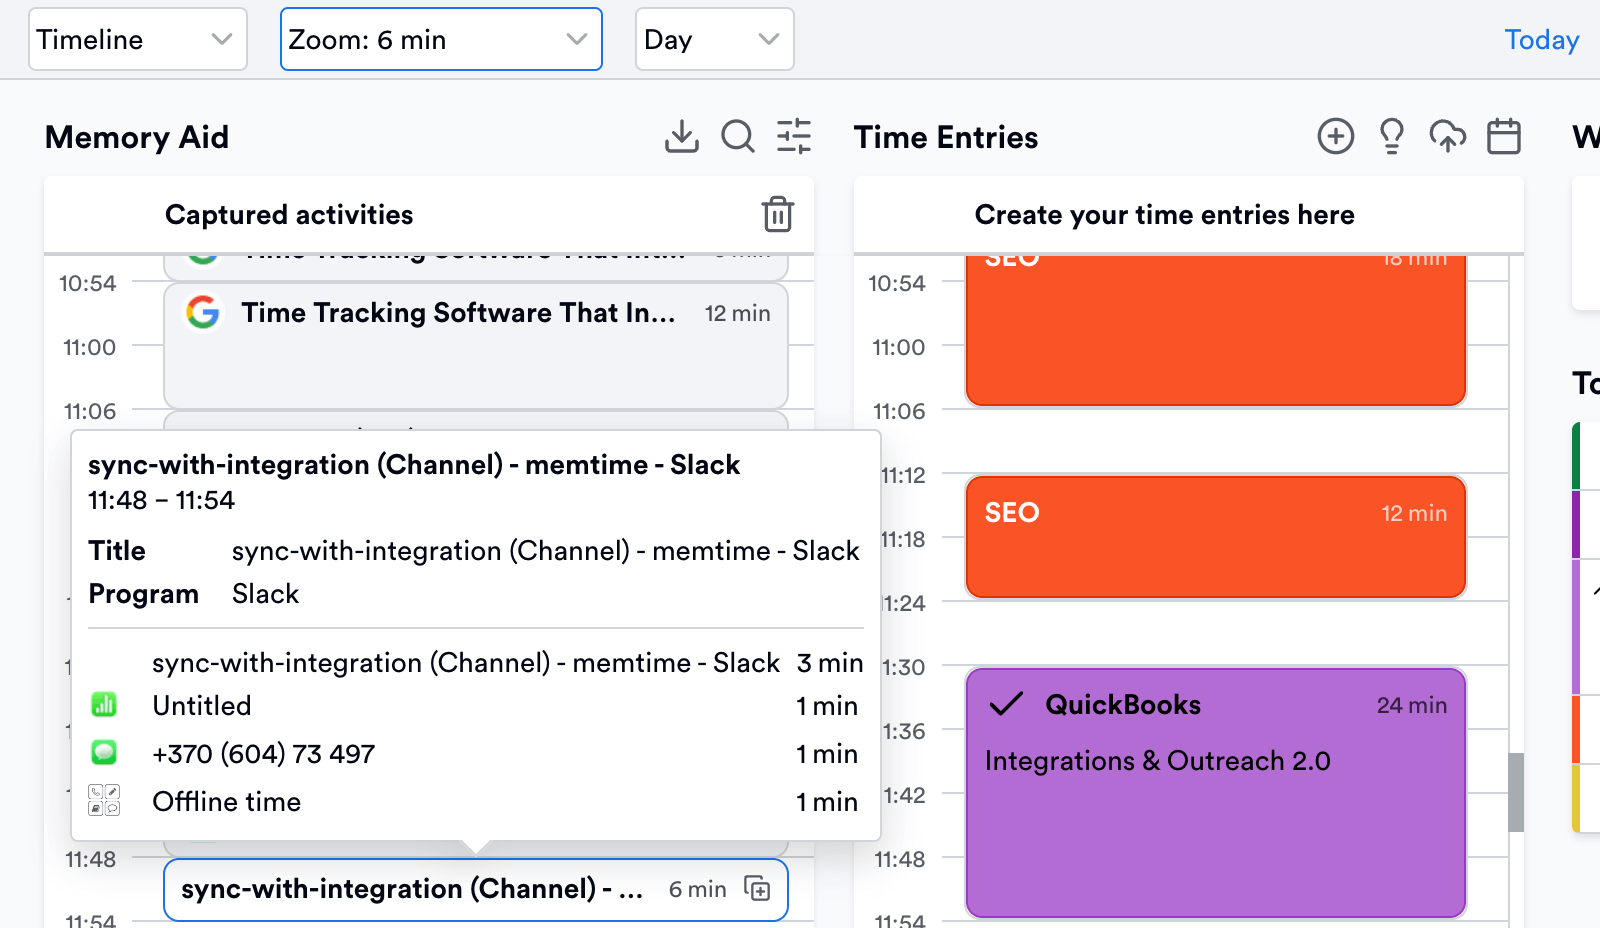The height and width of the screenshot is (928, 1600).
Task: Open Memory Aid filter settings sliders icon
Action: (x=794, y=136)
